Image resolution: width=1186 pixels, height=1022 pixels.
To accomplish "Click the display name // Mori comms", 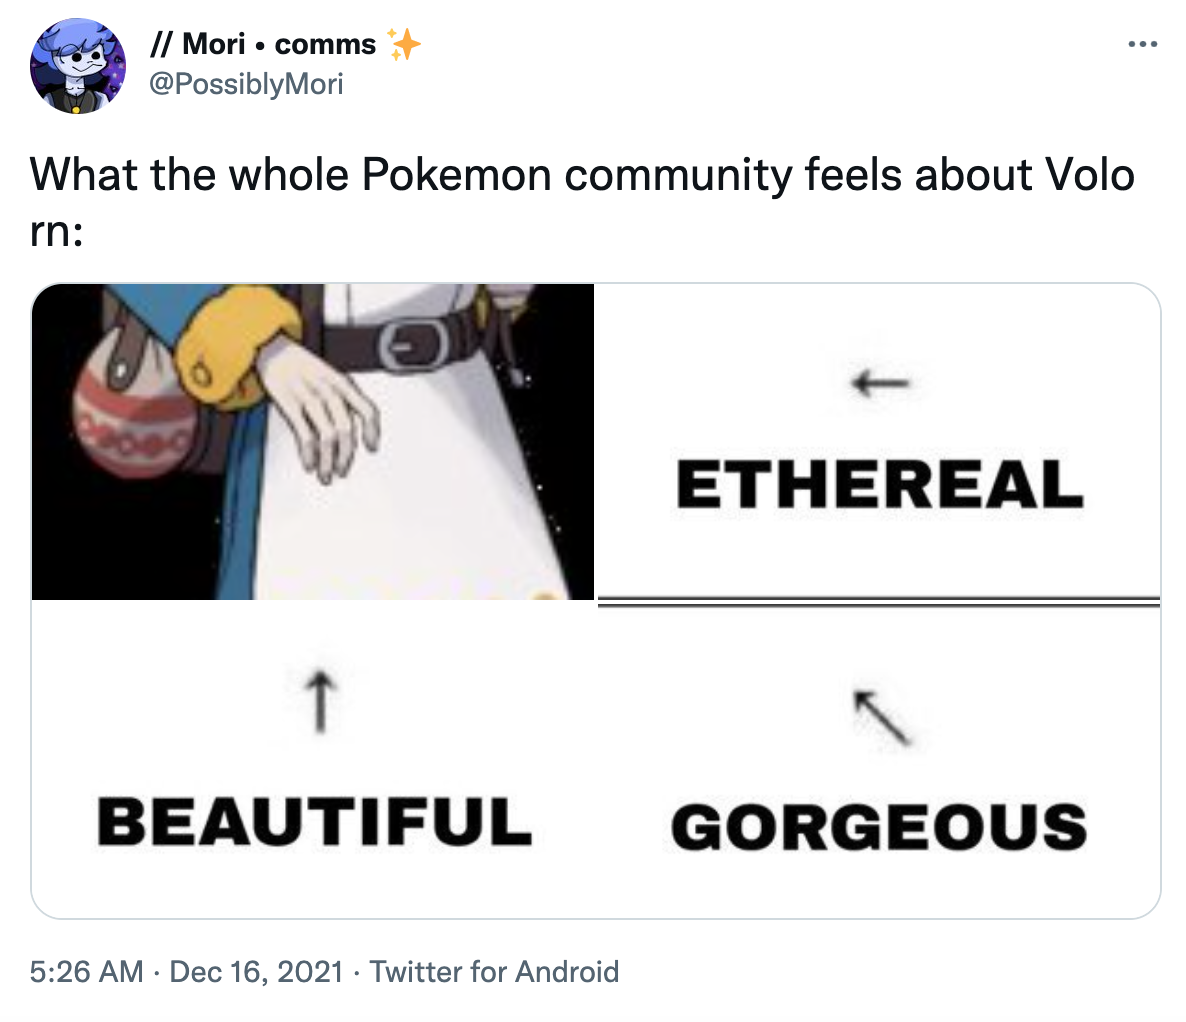I will 265,43.
